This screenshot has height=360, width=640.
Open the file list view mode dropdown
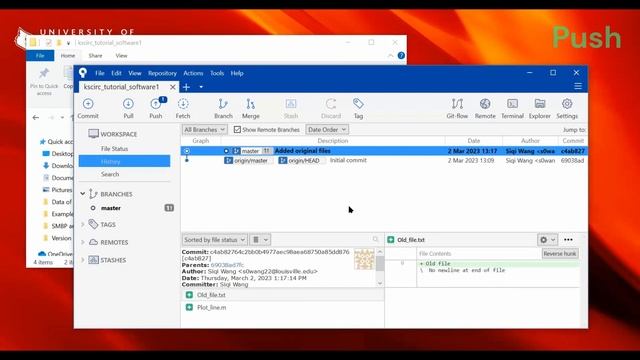point(260,240)
